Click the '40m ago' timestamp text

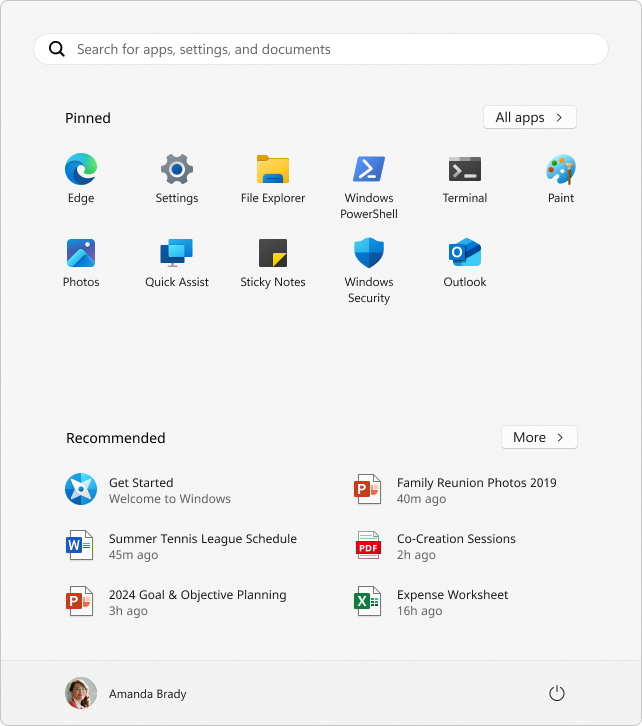pyautogui.click(x=422, y=499)
